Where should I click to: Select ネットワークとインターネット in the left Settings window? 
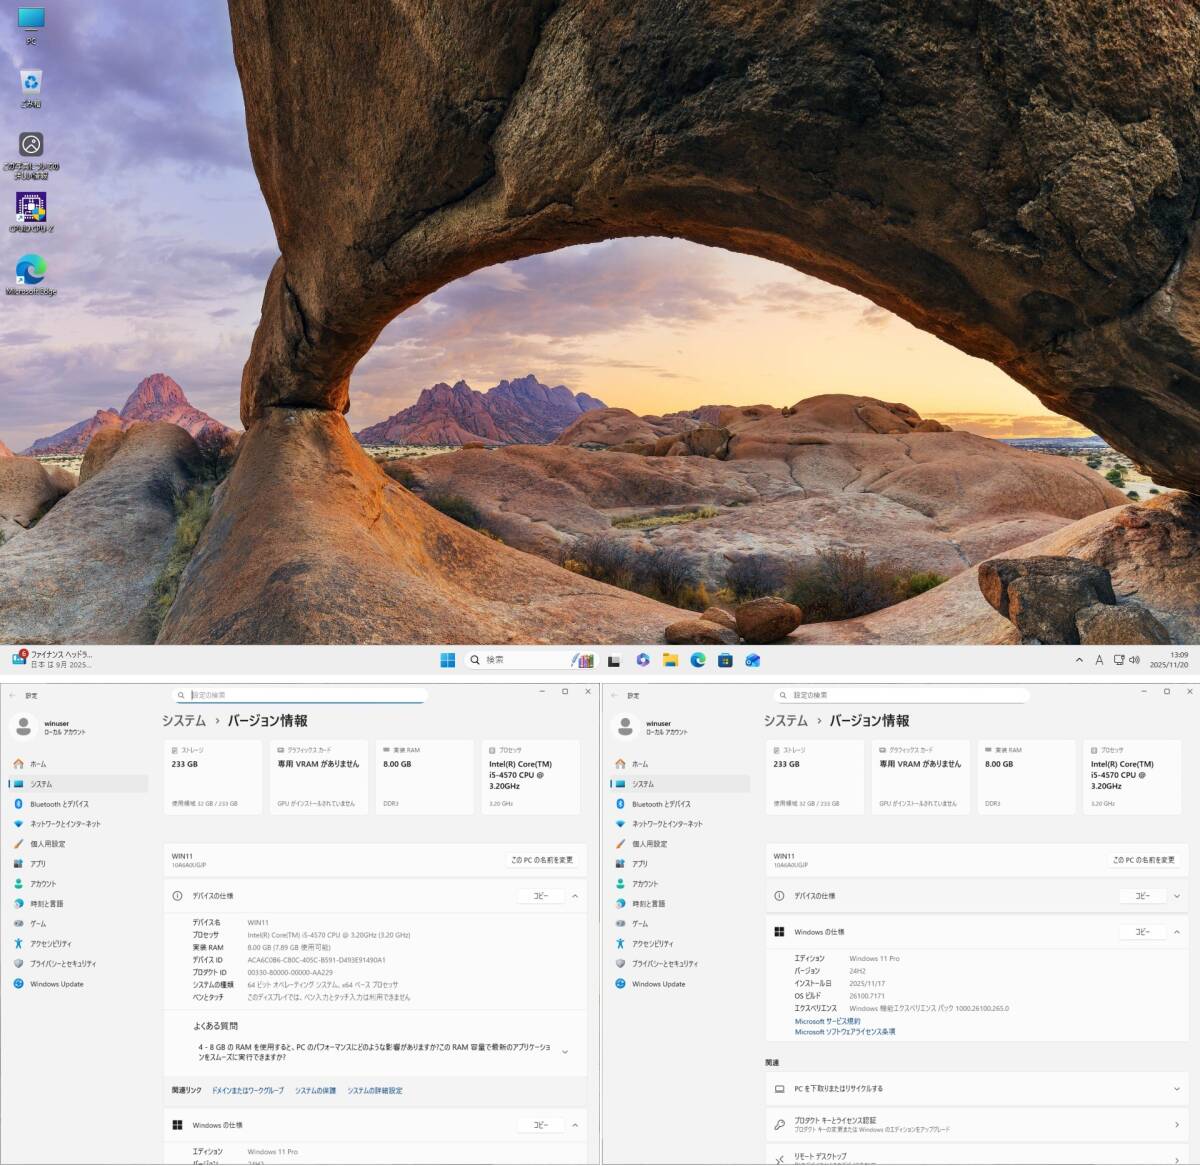(x=65, y=824)
